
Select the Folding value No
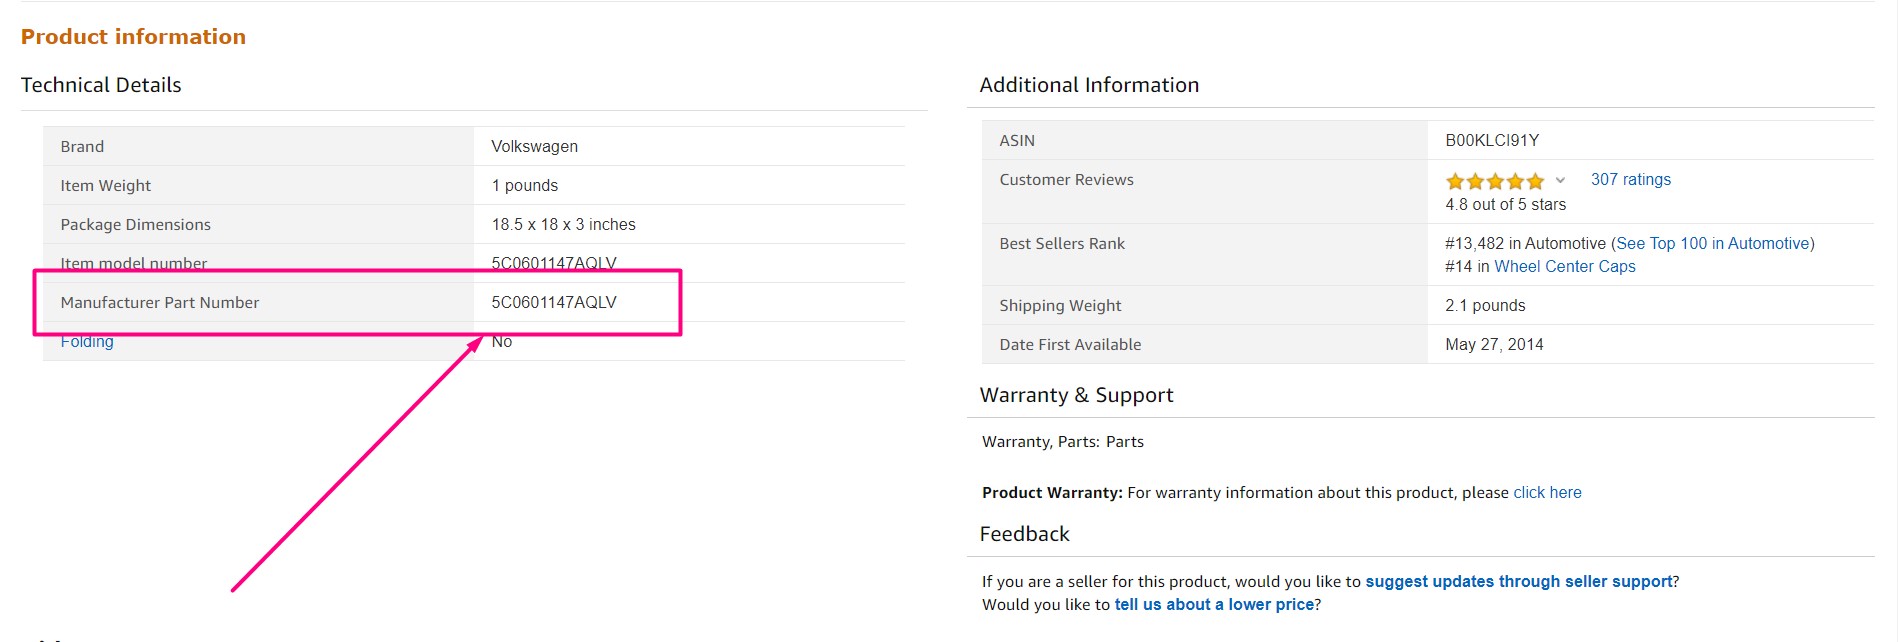[x=502, y=342]
